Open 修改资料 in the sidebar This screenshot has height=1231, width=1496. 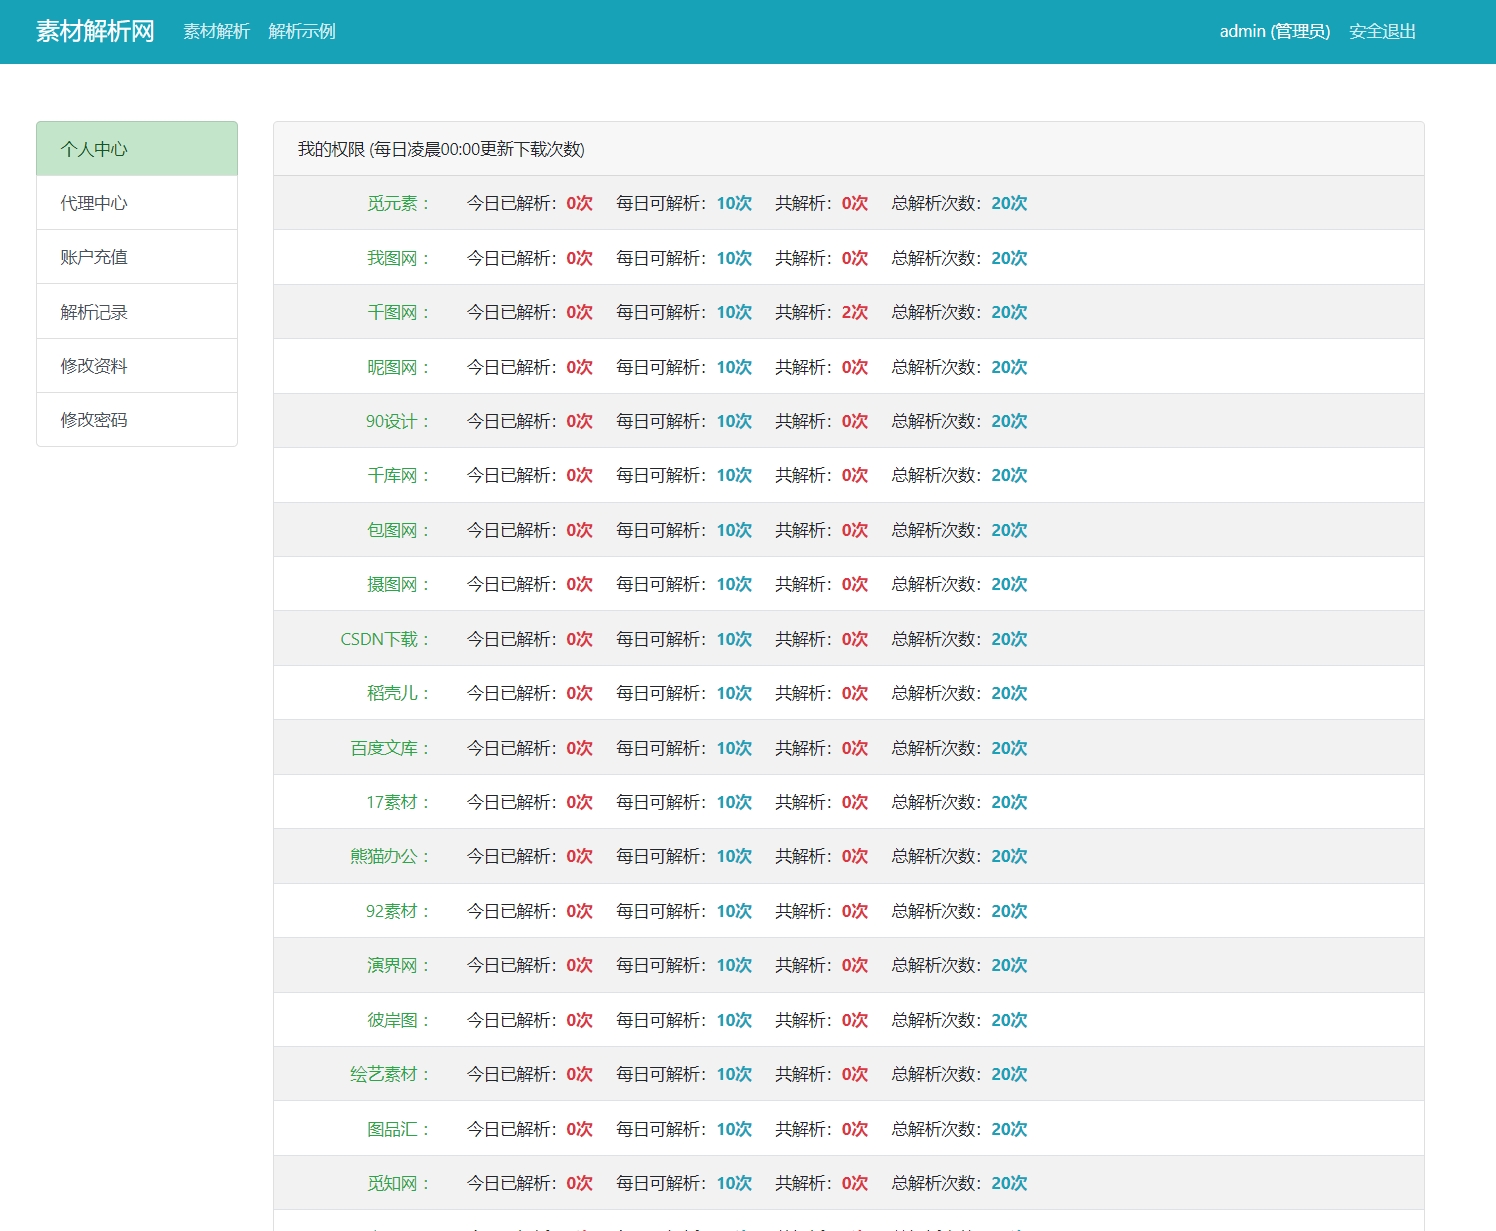(137, 366)
